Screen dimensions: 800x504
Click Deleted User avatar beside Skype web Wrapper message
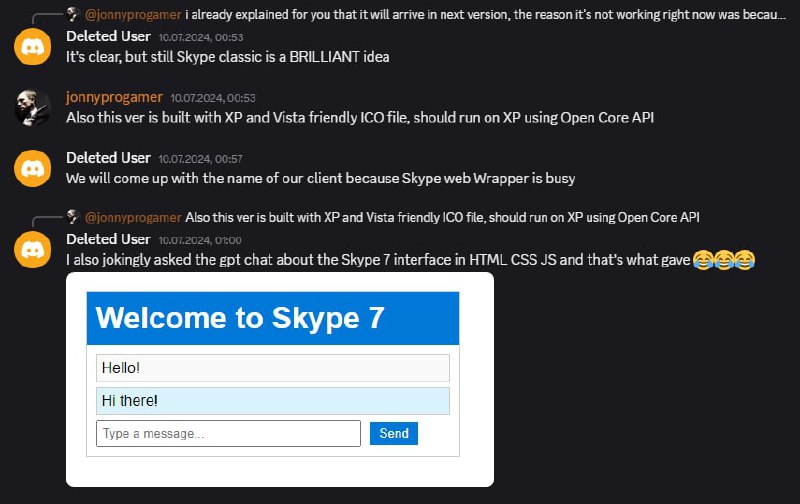point(32,168)
